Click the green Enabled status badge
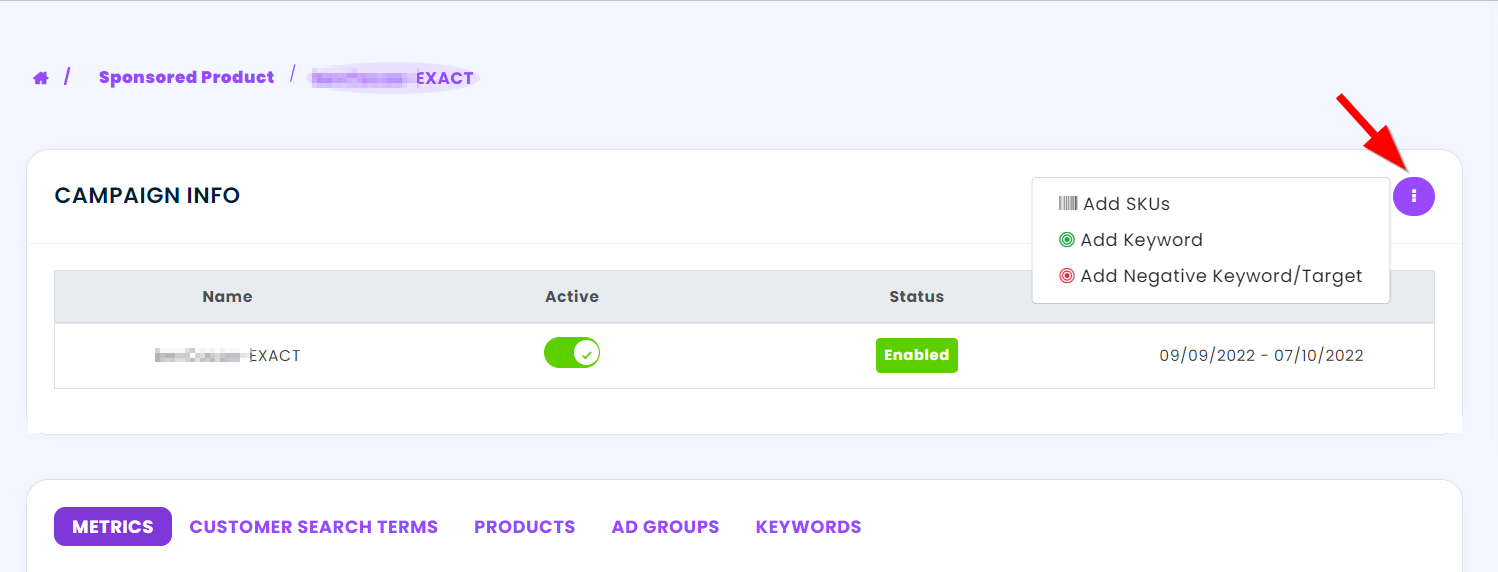 [x=916, y=355]
